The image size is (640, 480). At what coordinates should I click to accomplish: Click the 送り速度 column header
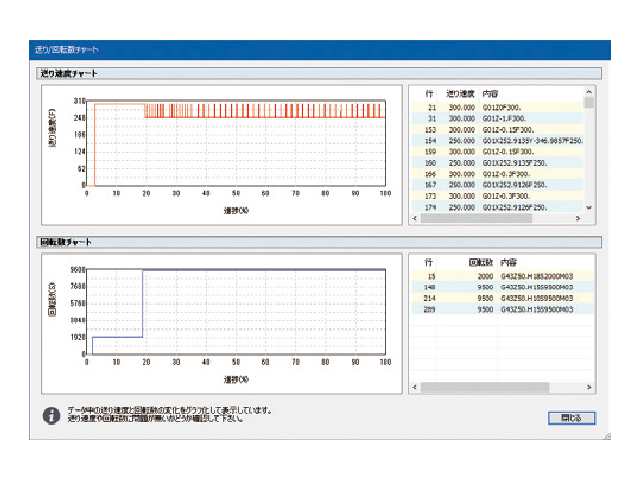pos(460,94)
